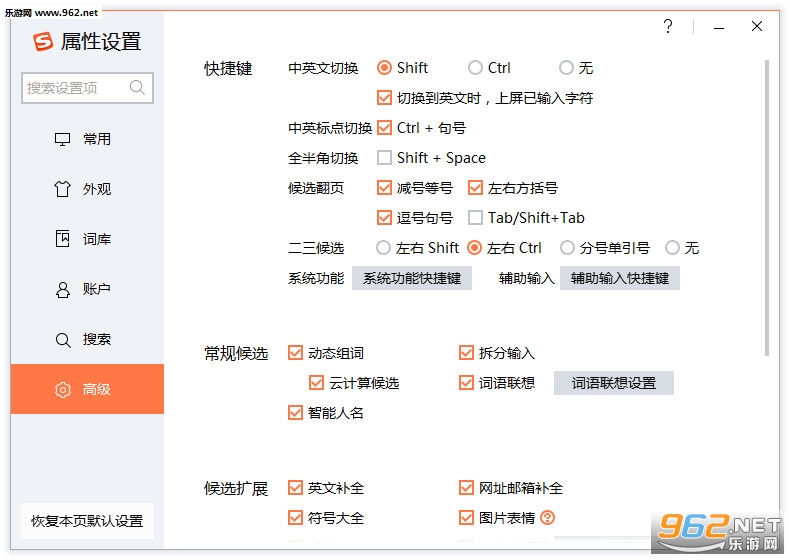Select 无 for 二三候选
This screenshot has height=560, width=790.
click(672, 247)
